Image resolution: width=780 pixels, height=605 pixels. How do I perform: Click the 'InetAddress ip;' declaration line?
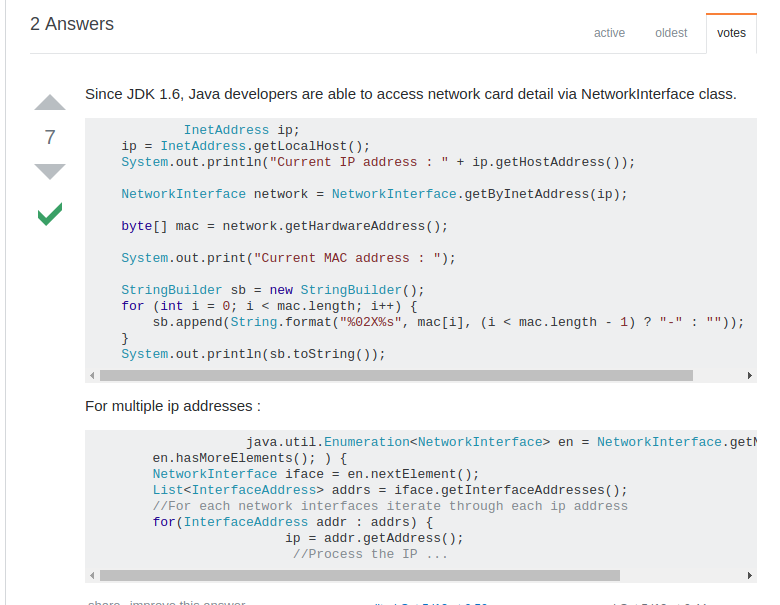[x=242, y=130]
